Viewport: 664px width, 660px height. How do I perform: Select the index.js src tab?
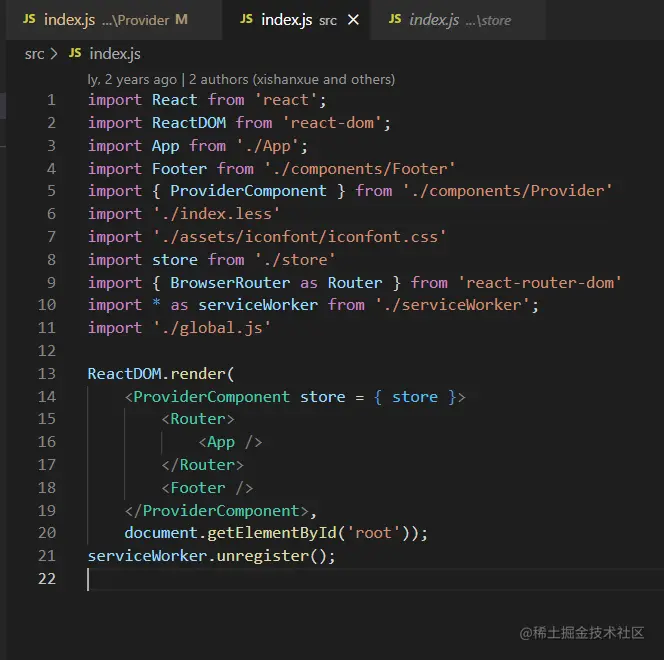(296, 20)
